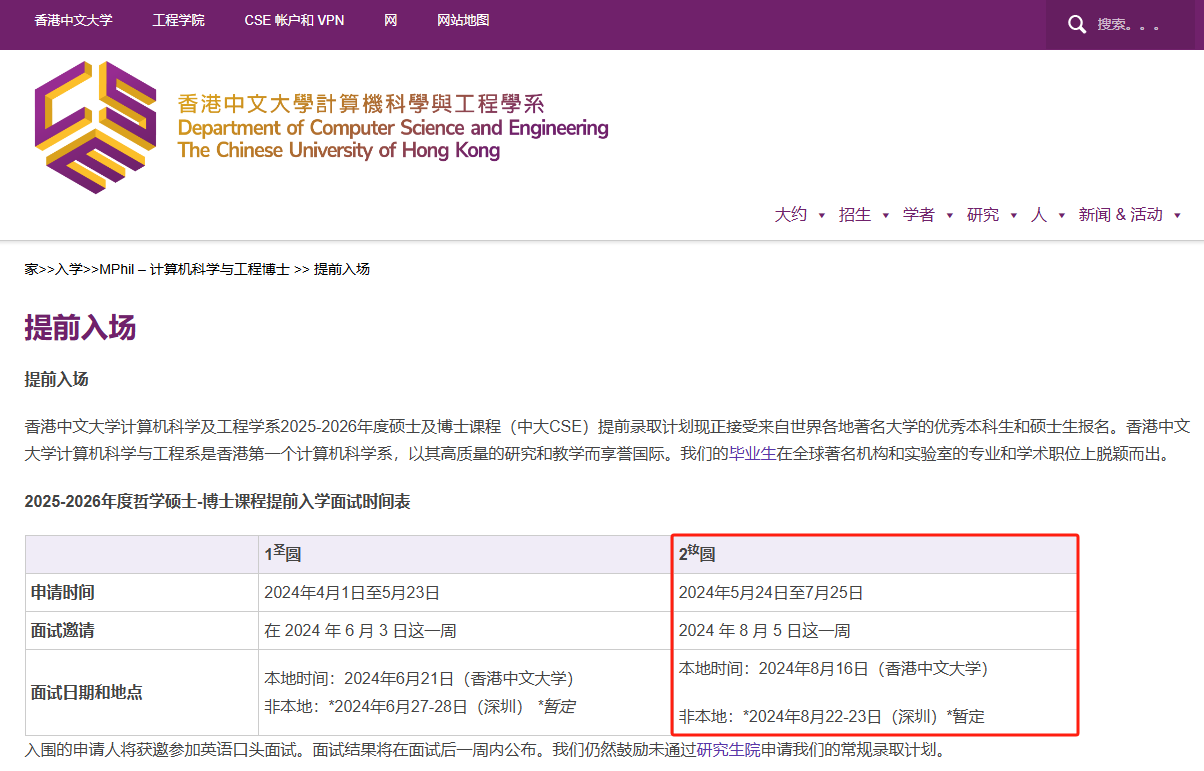Open the 学者 navigation menu
This screenshot has height=771, width=1204.
(918, 214)
